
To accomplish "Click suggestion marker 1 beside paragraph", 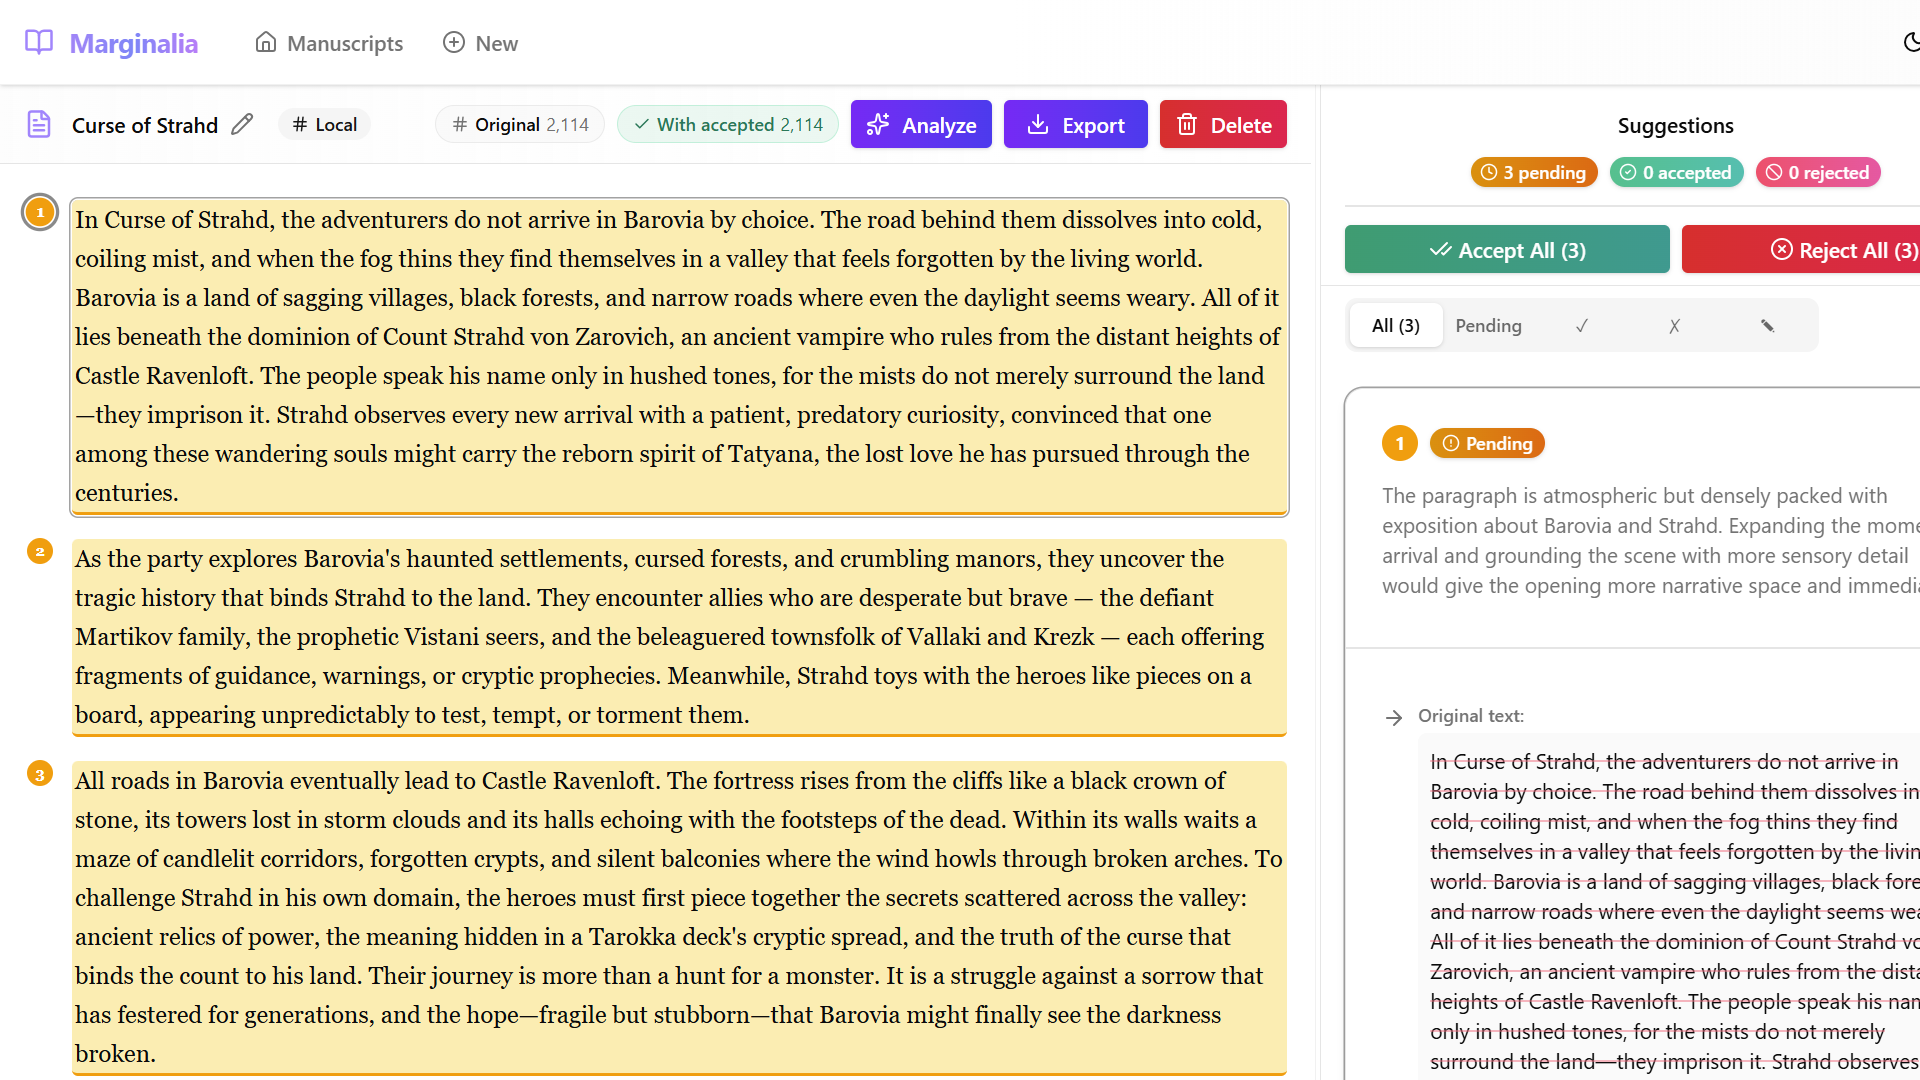I will pyautogui.click(x=40, y=212).
